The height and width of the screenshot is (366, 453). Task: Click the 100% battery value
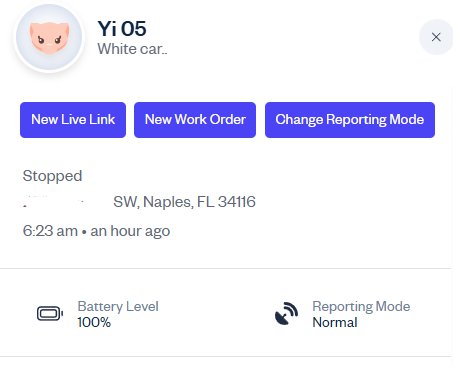(94, 322)
